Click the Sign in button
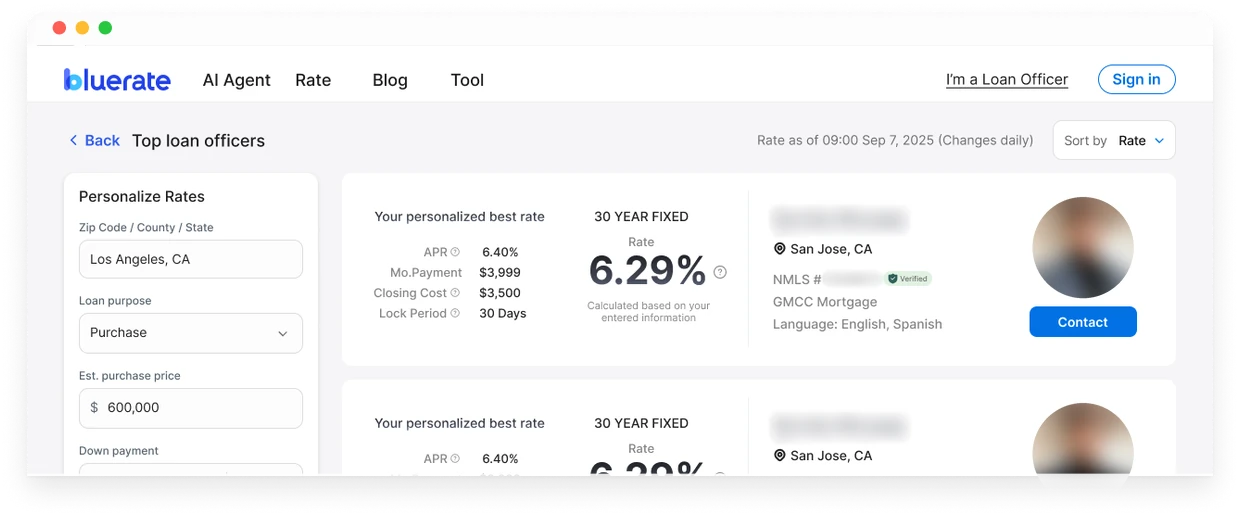Screen dimensions: 1240x516 tap(1137, 79)
